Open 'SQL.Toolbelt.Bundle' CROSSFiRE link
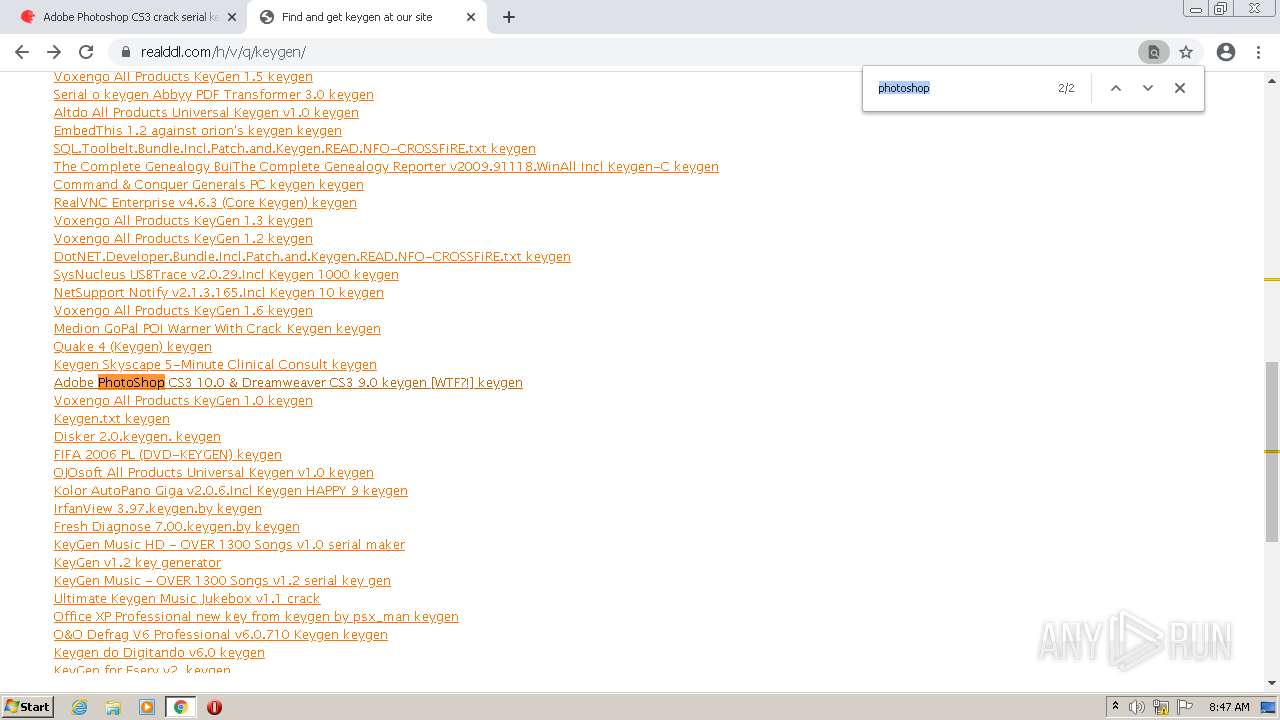 coord(295,149)
